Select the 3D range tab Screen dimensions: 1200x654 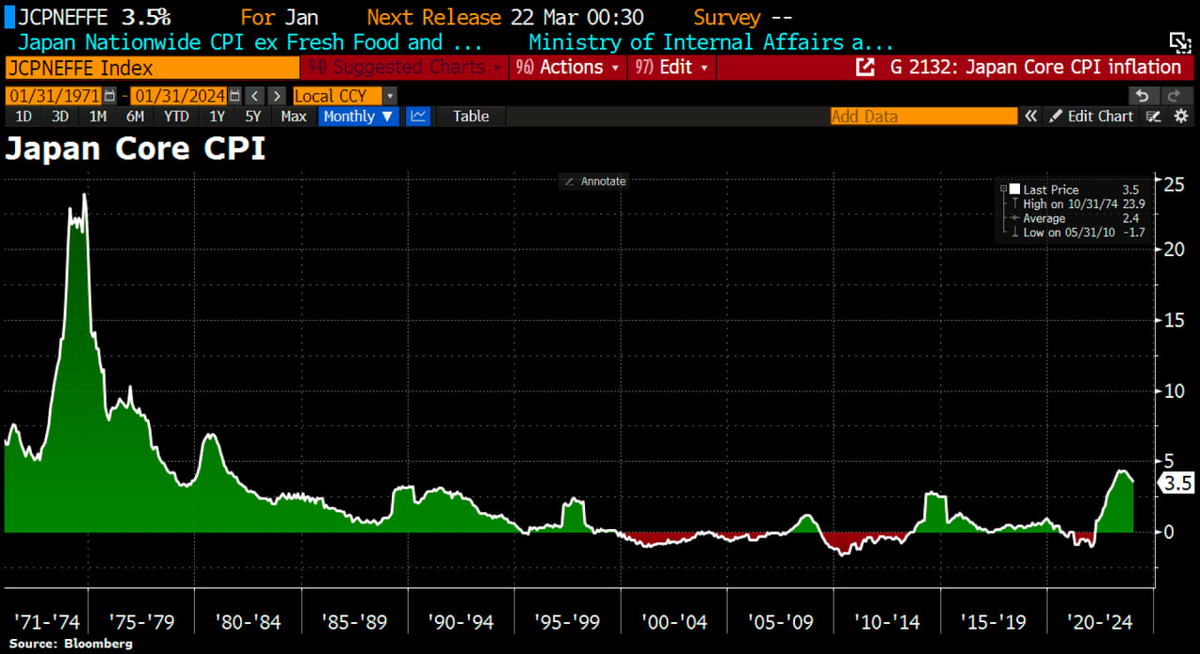tap(60, 116)
